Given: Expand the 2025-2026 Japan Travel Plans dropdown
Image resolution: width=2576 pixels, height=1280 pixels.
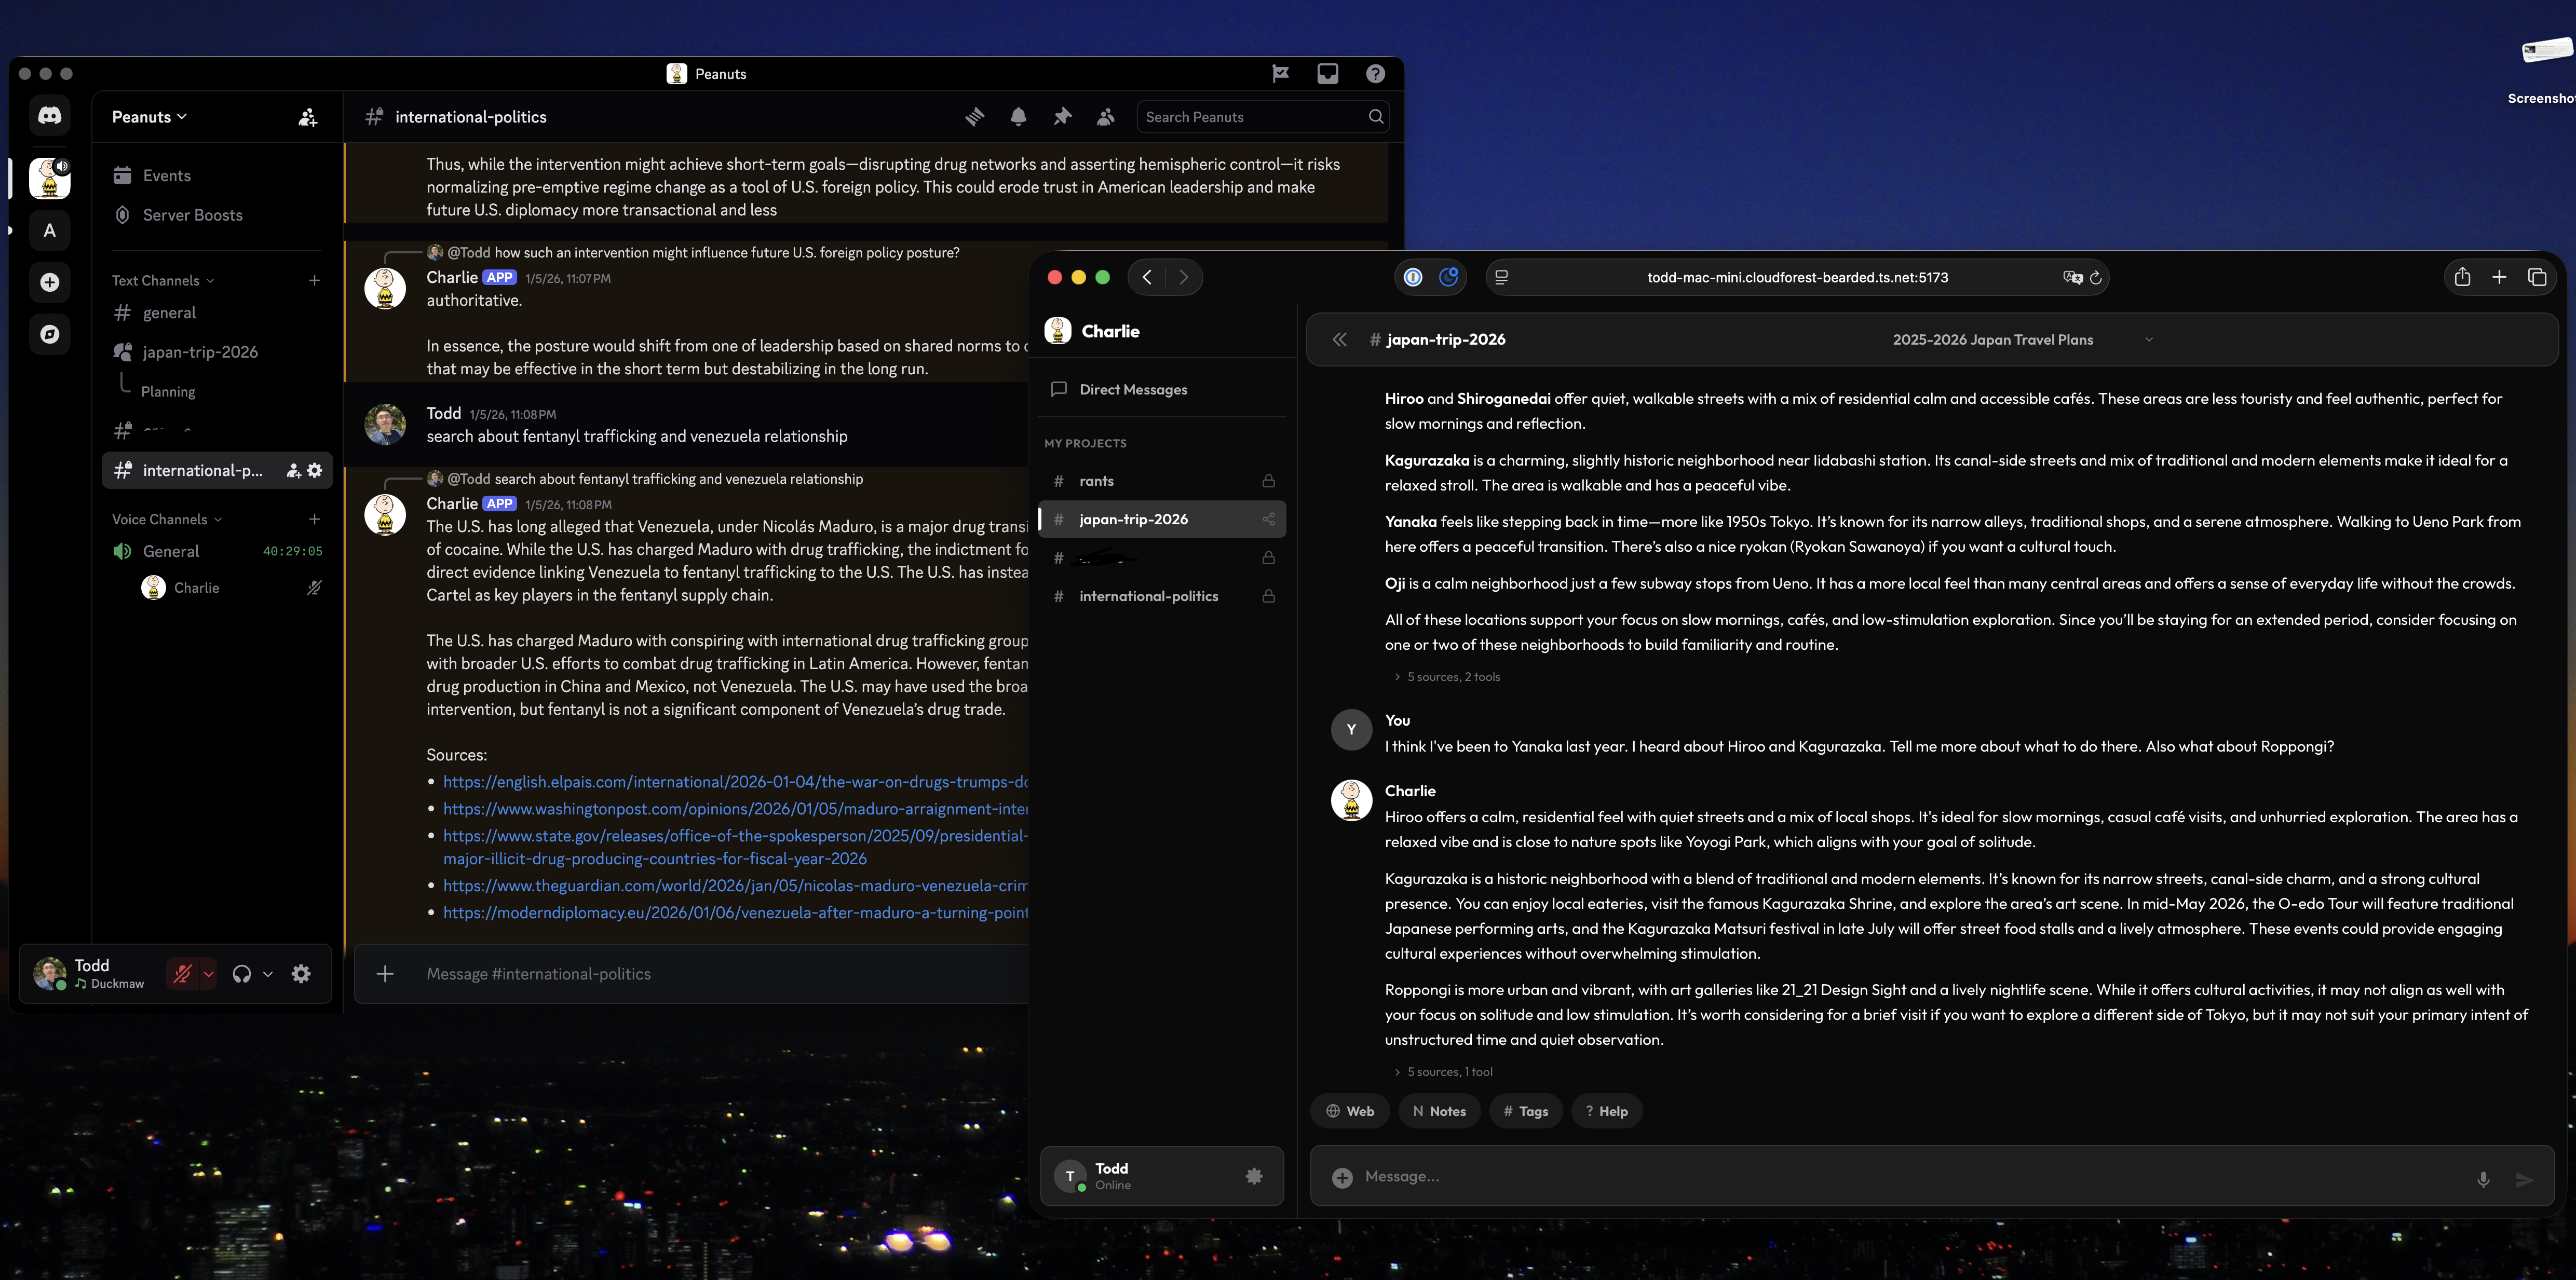Looking at the screenshot, I should [2149, 339].
